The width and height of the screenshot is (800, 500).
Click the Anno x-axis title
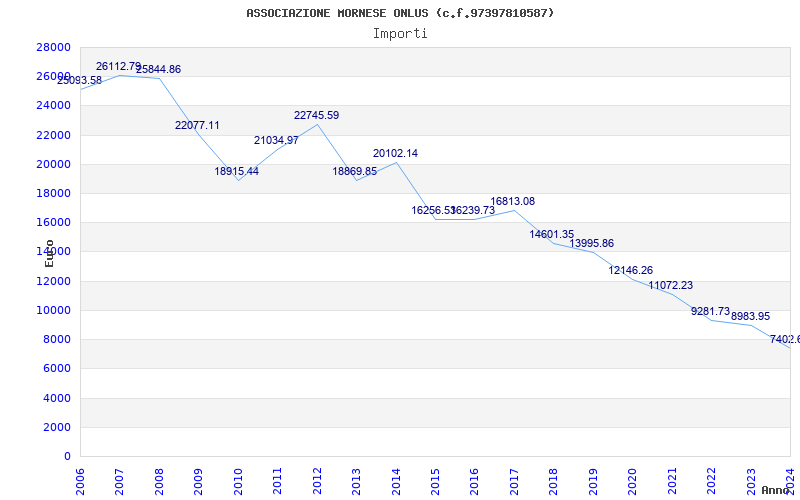click(x=775, y=490)
